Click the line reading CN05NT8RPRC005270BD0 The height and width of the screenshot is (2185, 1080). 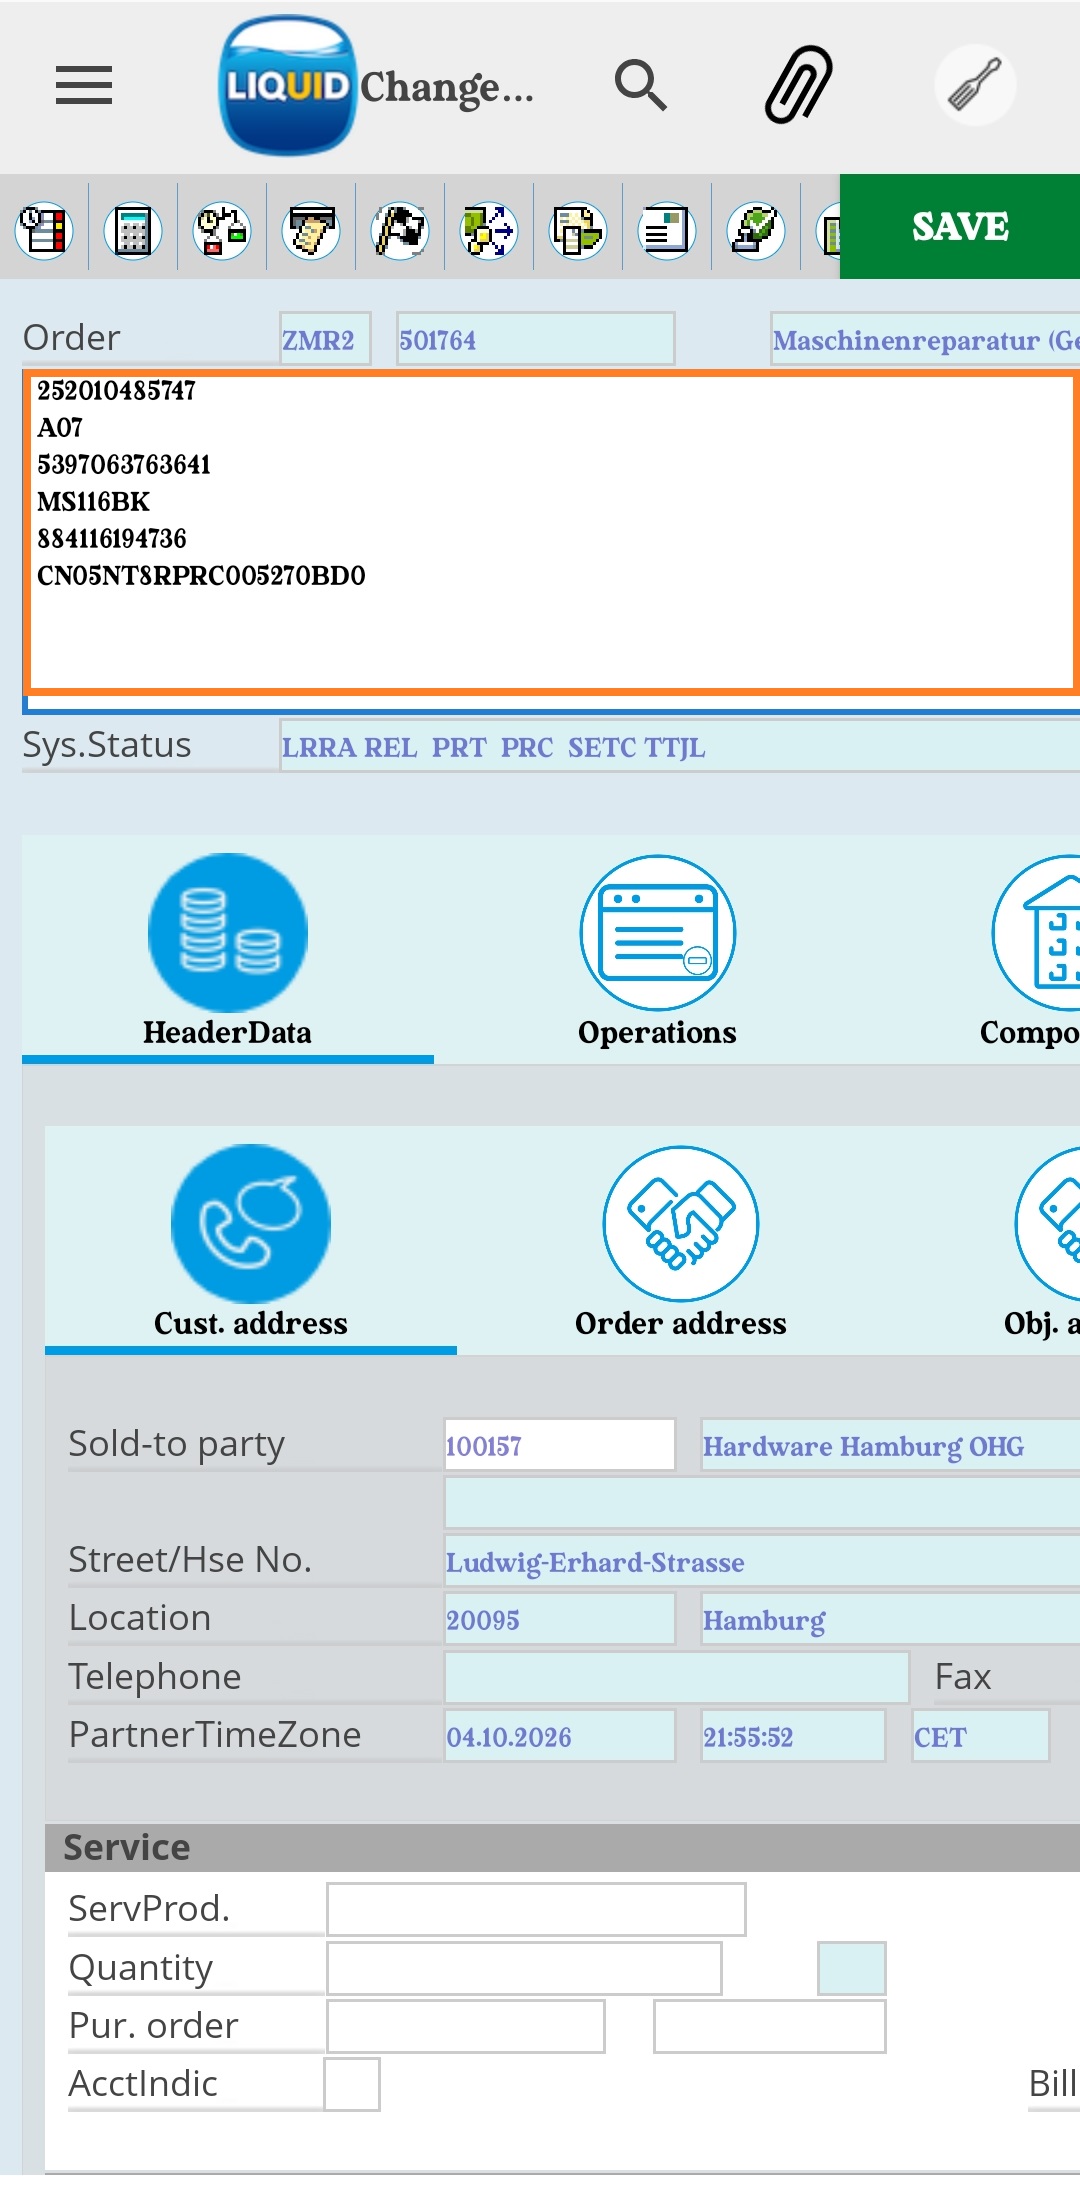pos(201,575)
